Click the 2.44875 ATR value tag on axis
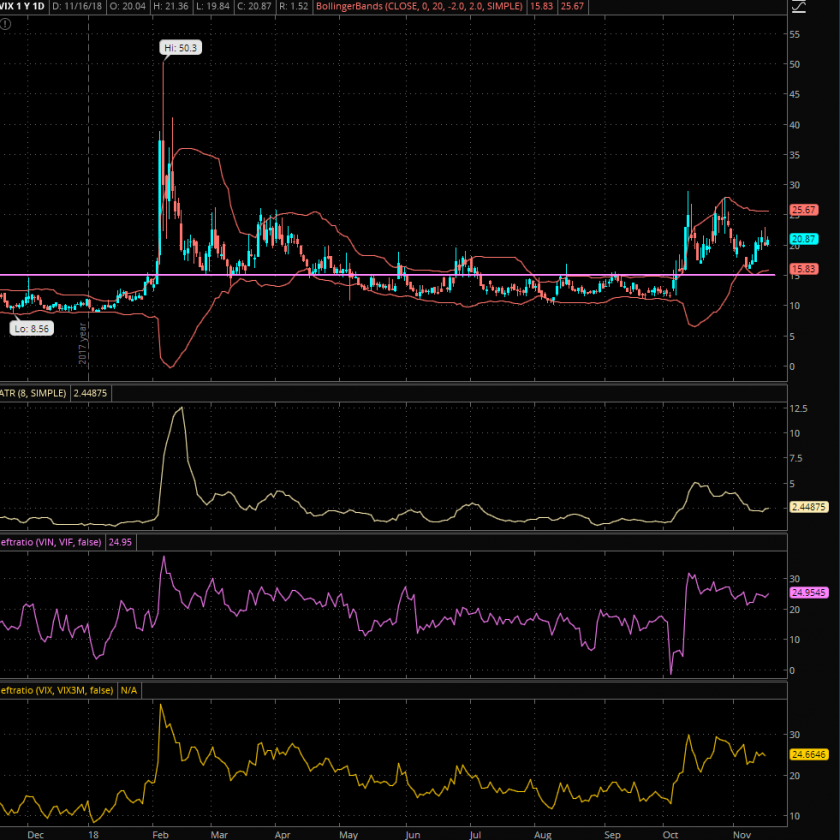 point(808,507)
